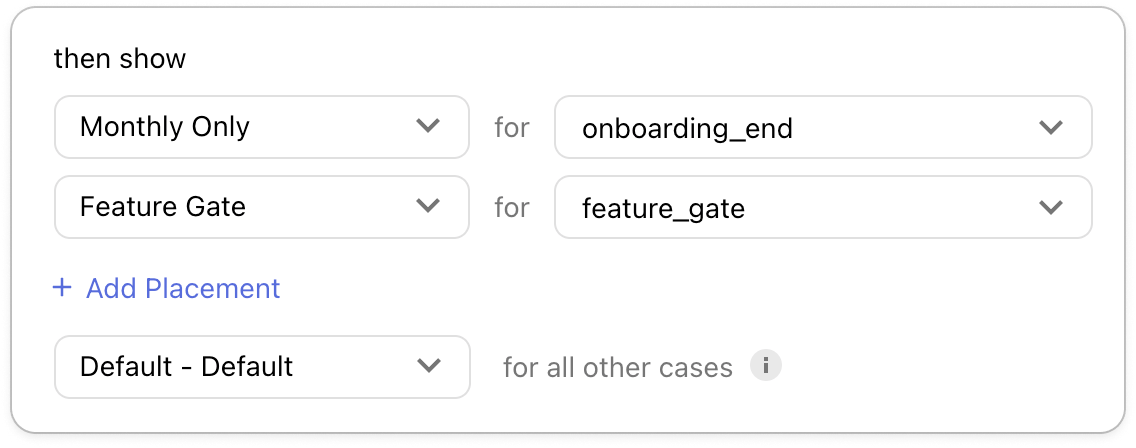Click "for" label next to Feature Gate
The height and width of the screenshot is (448, 1136).
[512, 207]
